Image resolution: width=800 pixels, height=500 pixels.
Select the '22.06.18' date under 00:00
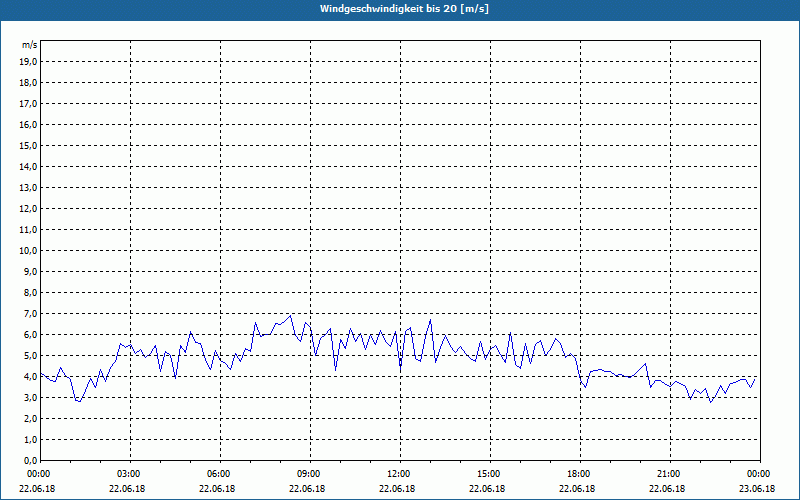(37, 489)
